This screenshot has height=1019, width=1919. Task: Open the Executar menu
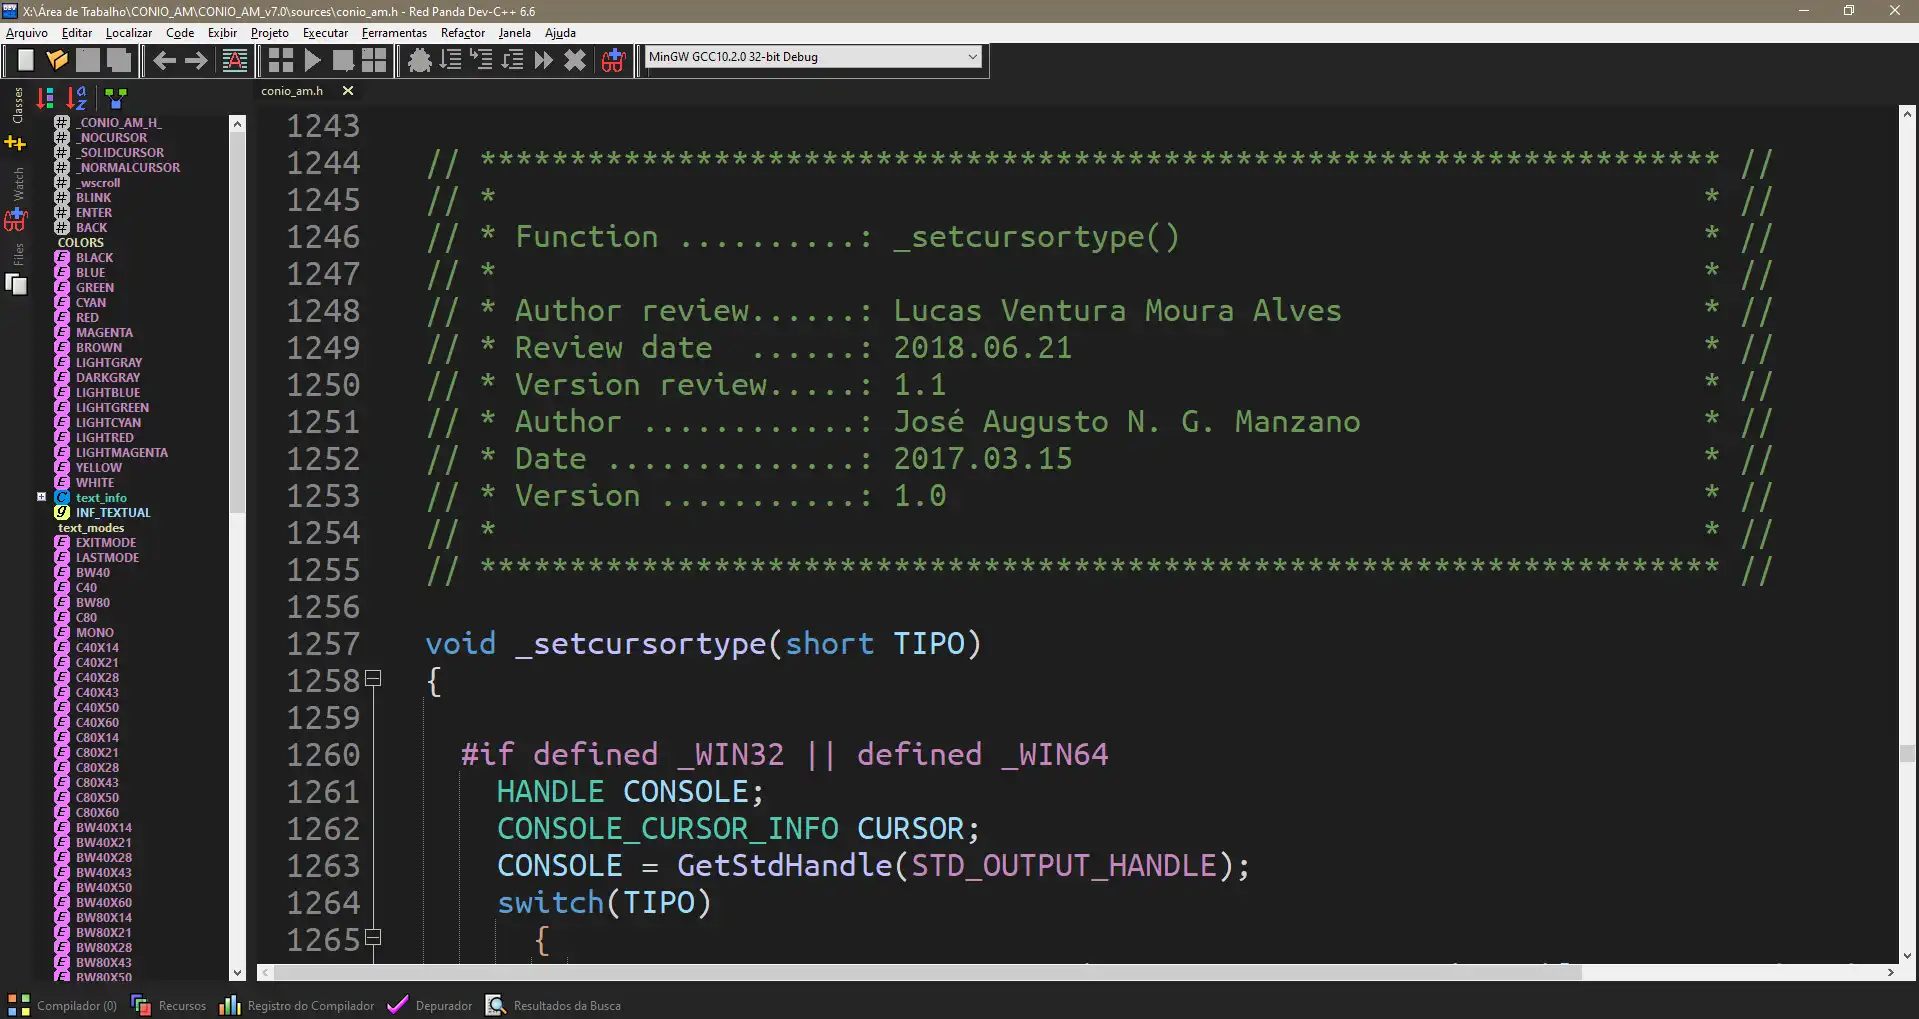pyautogui.click(x=326, y=33)
